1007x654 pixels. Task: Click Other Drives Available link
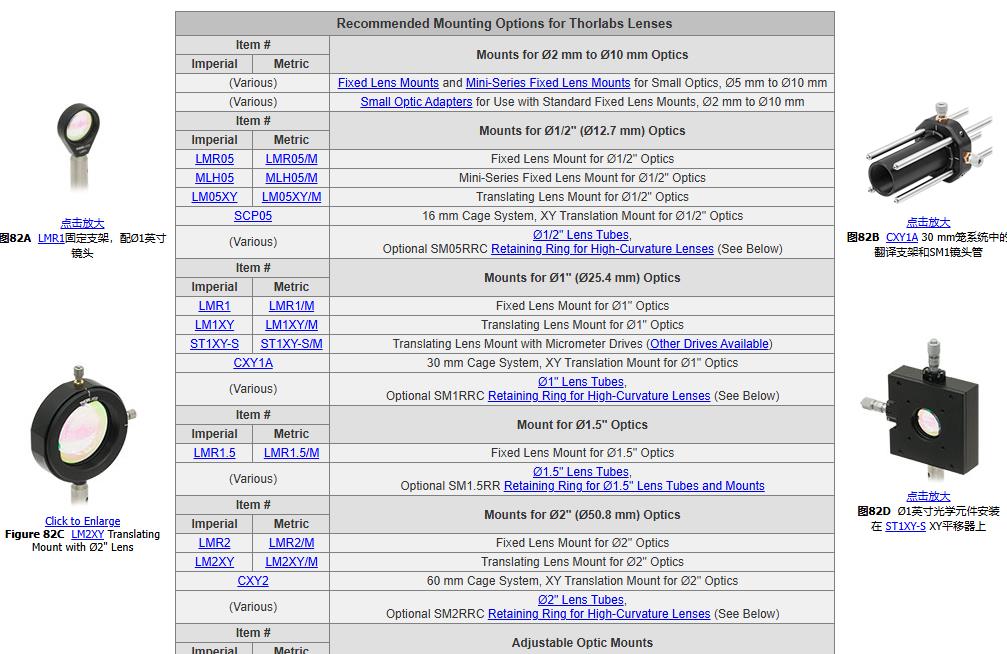click(x=709, y=344)
